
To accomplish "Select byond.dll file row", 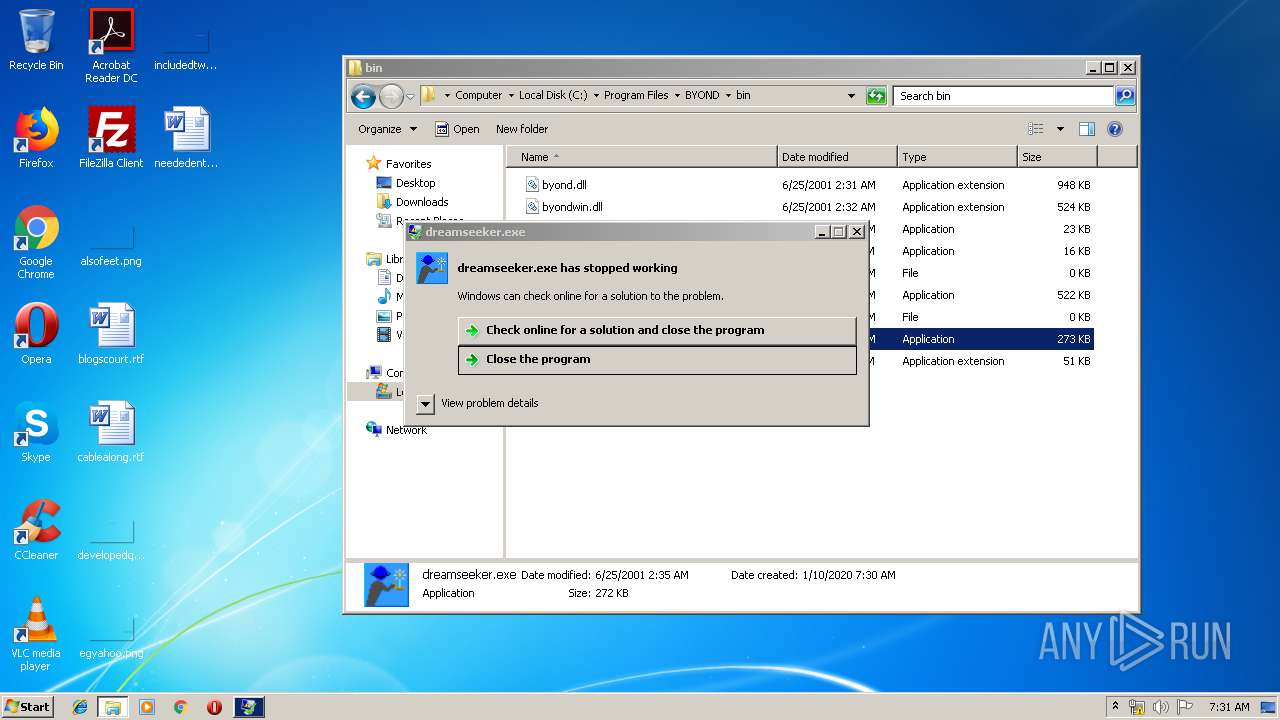I will [808, 185].
